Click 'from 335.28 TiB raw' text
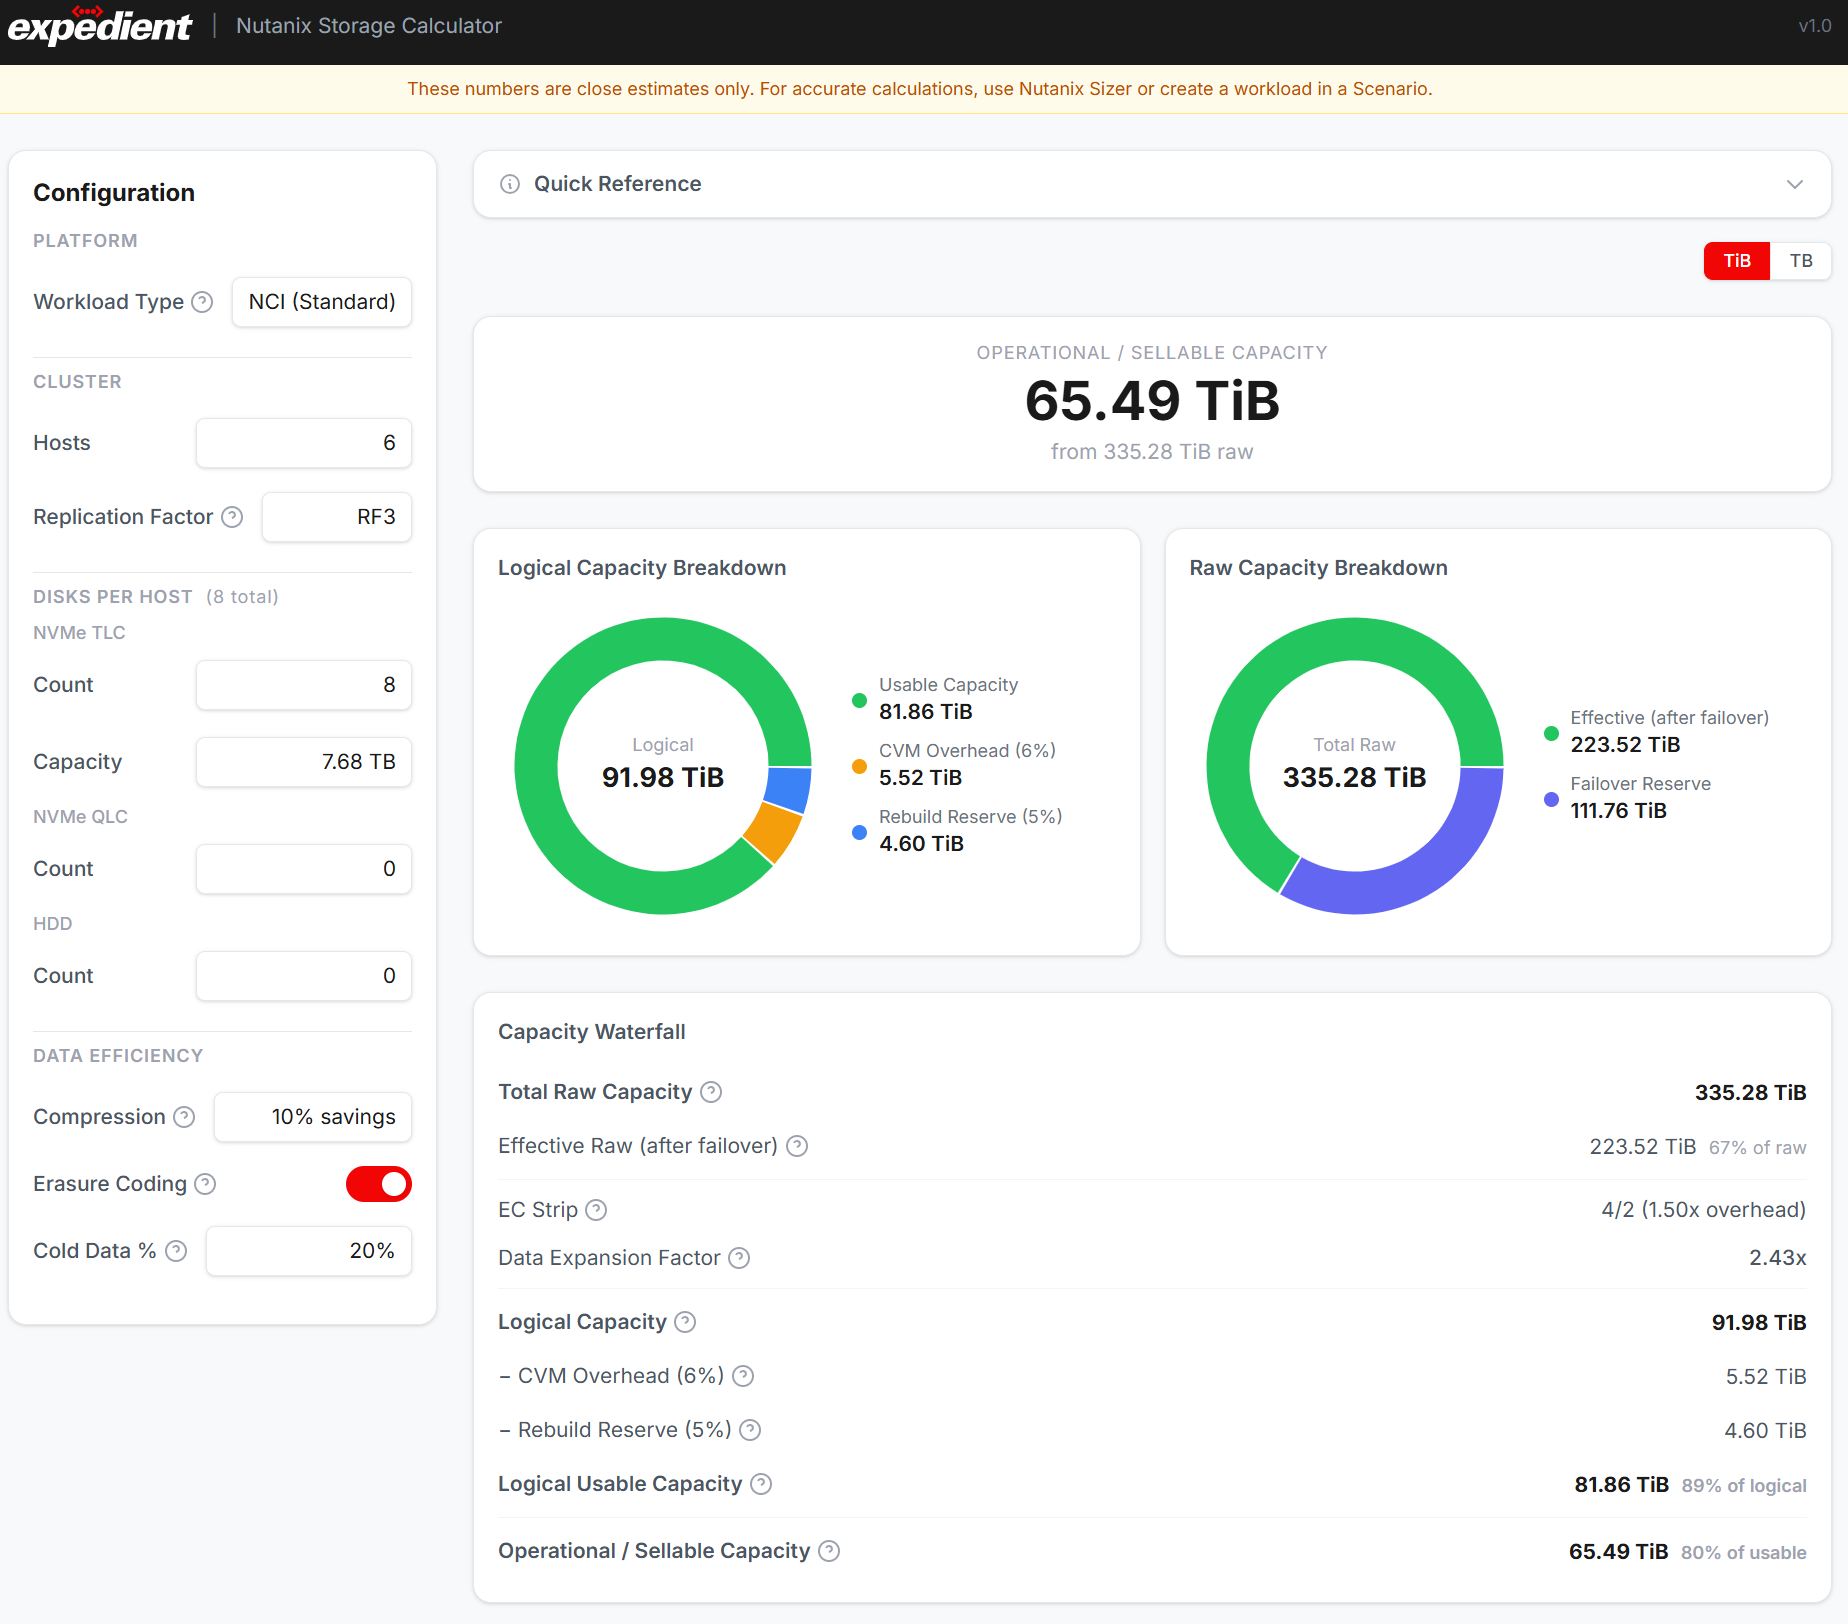Screen dimensions: 1848x1624 (1152, 452)
